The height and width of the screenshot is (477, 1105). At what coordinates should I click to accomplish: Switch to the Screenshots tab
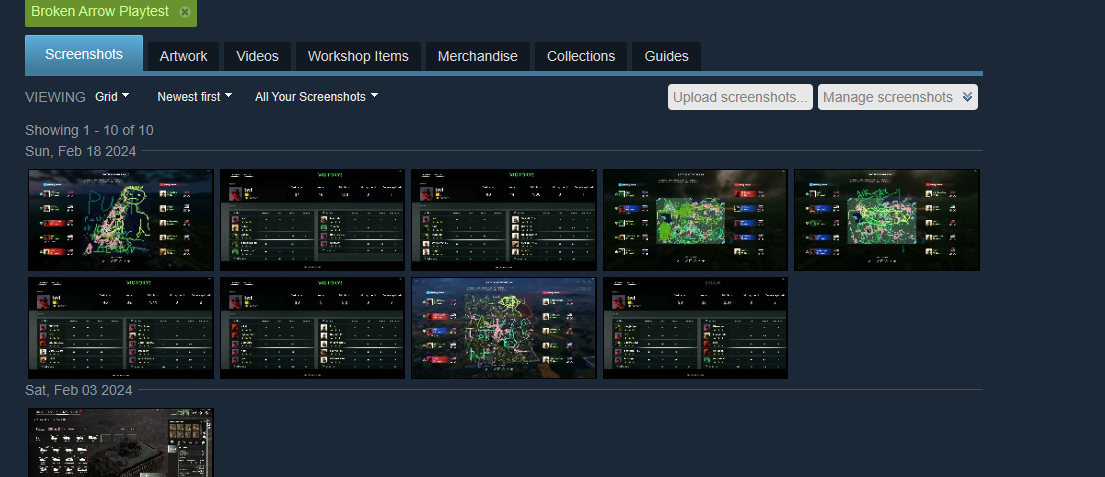tap(84, 54)
